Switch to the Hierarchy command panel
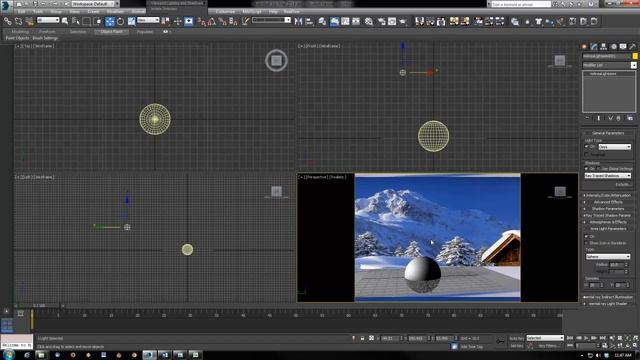 click(x=604, y=47)
